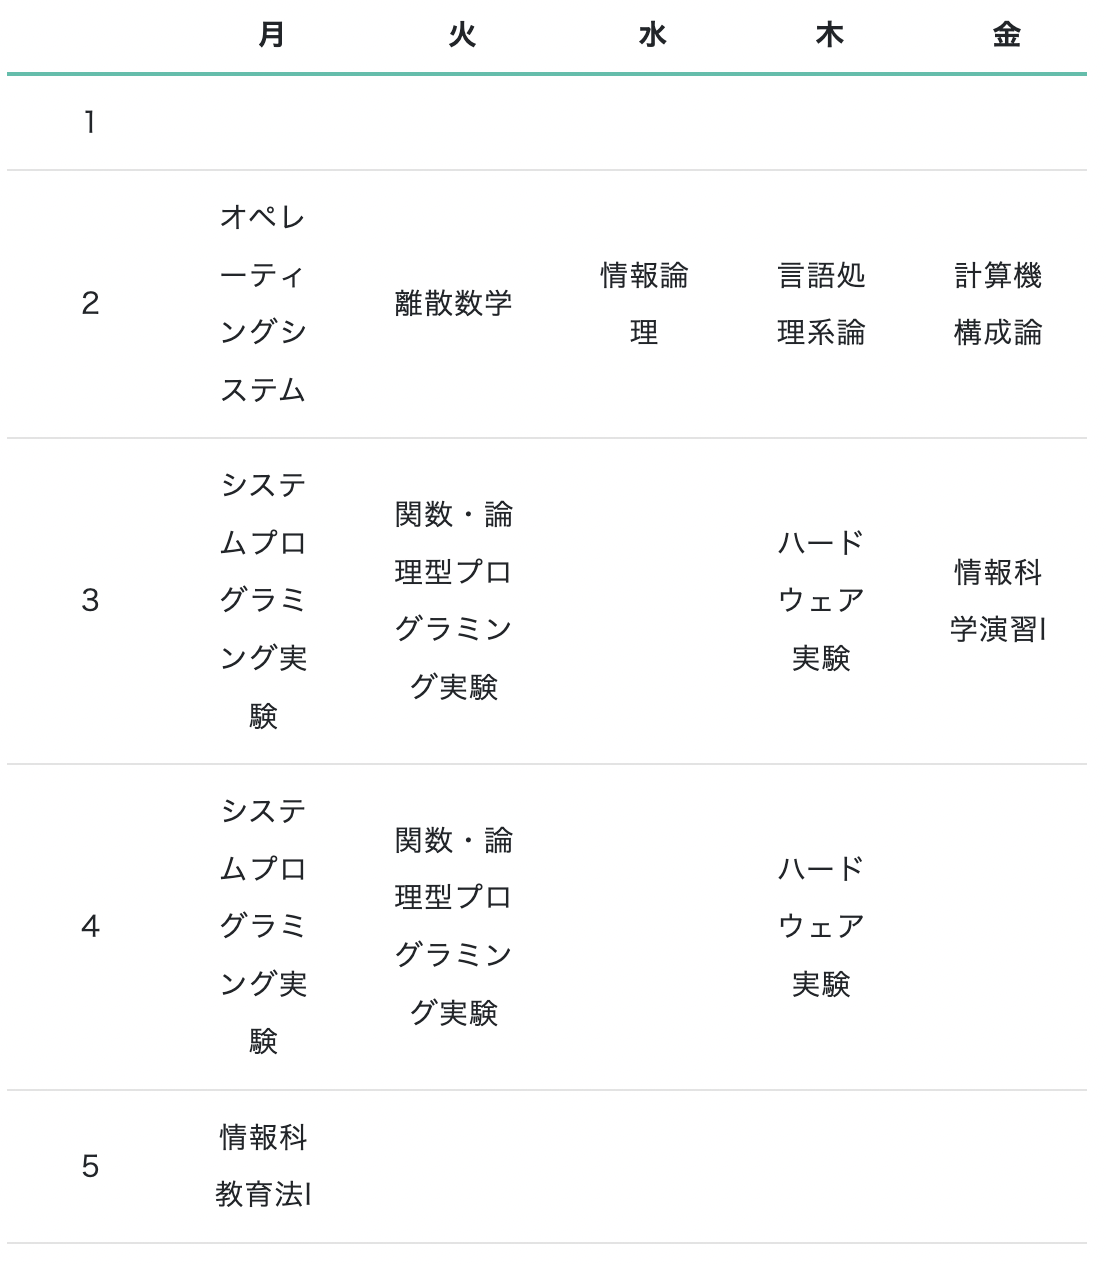Click the 水 column header
The width and height of the screenshot is (1106, 1264).
(x=651, y=36)
